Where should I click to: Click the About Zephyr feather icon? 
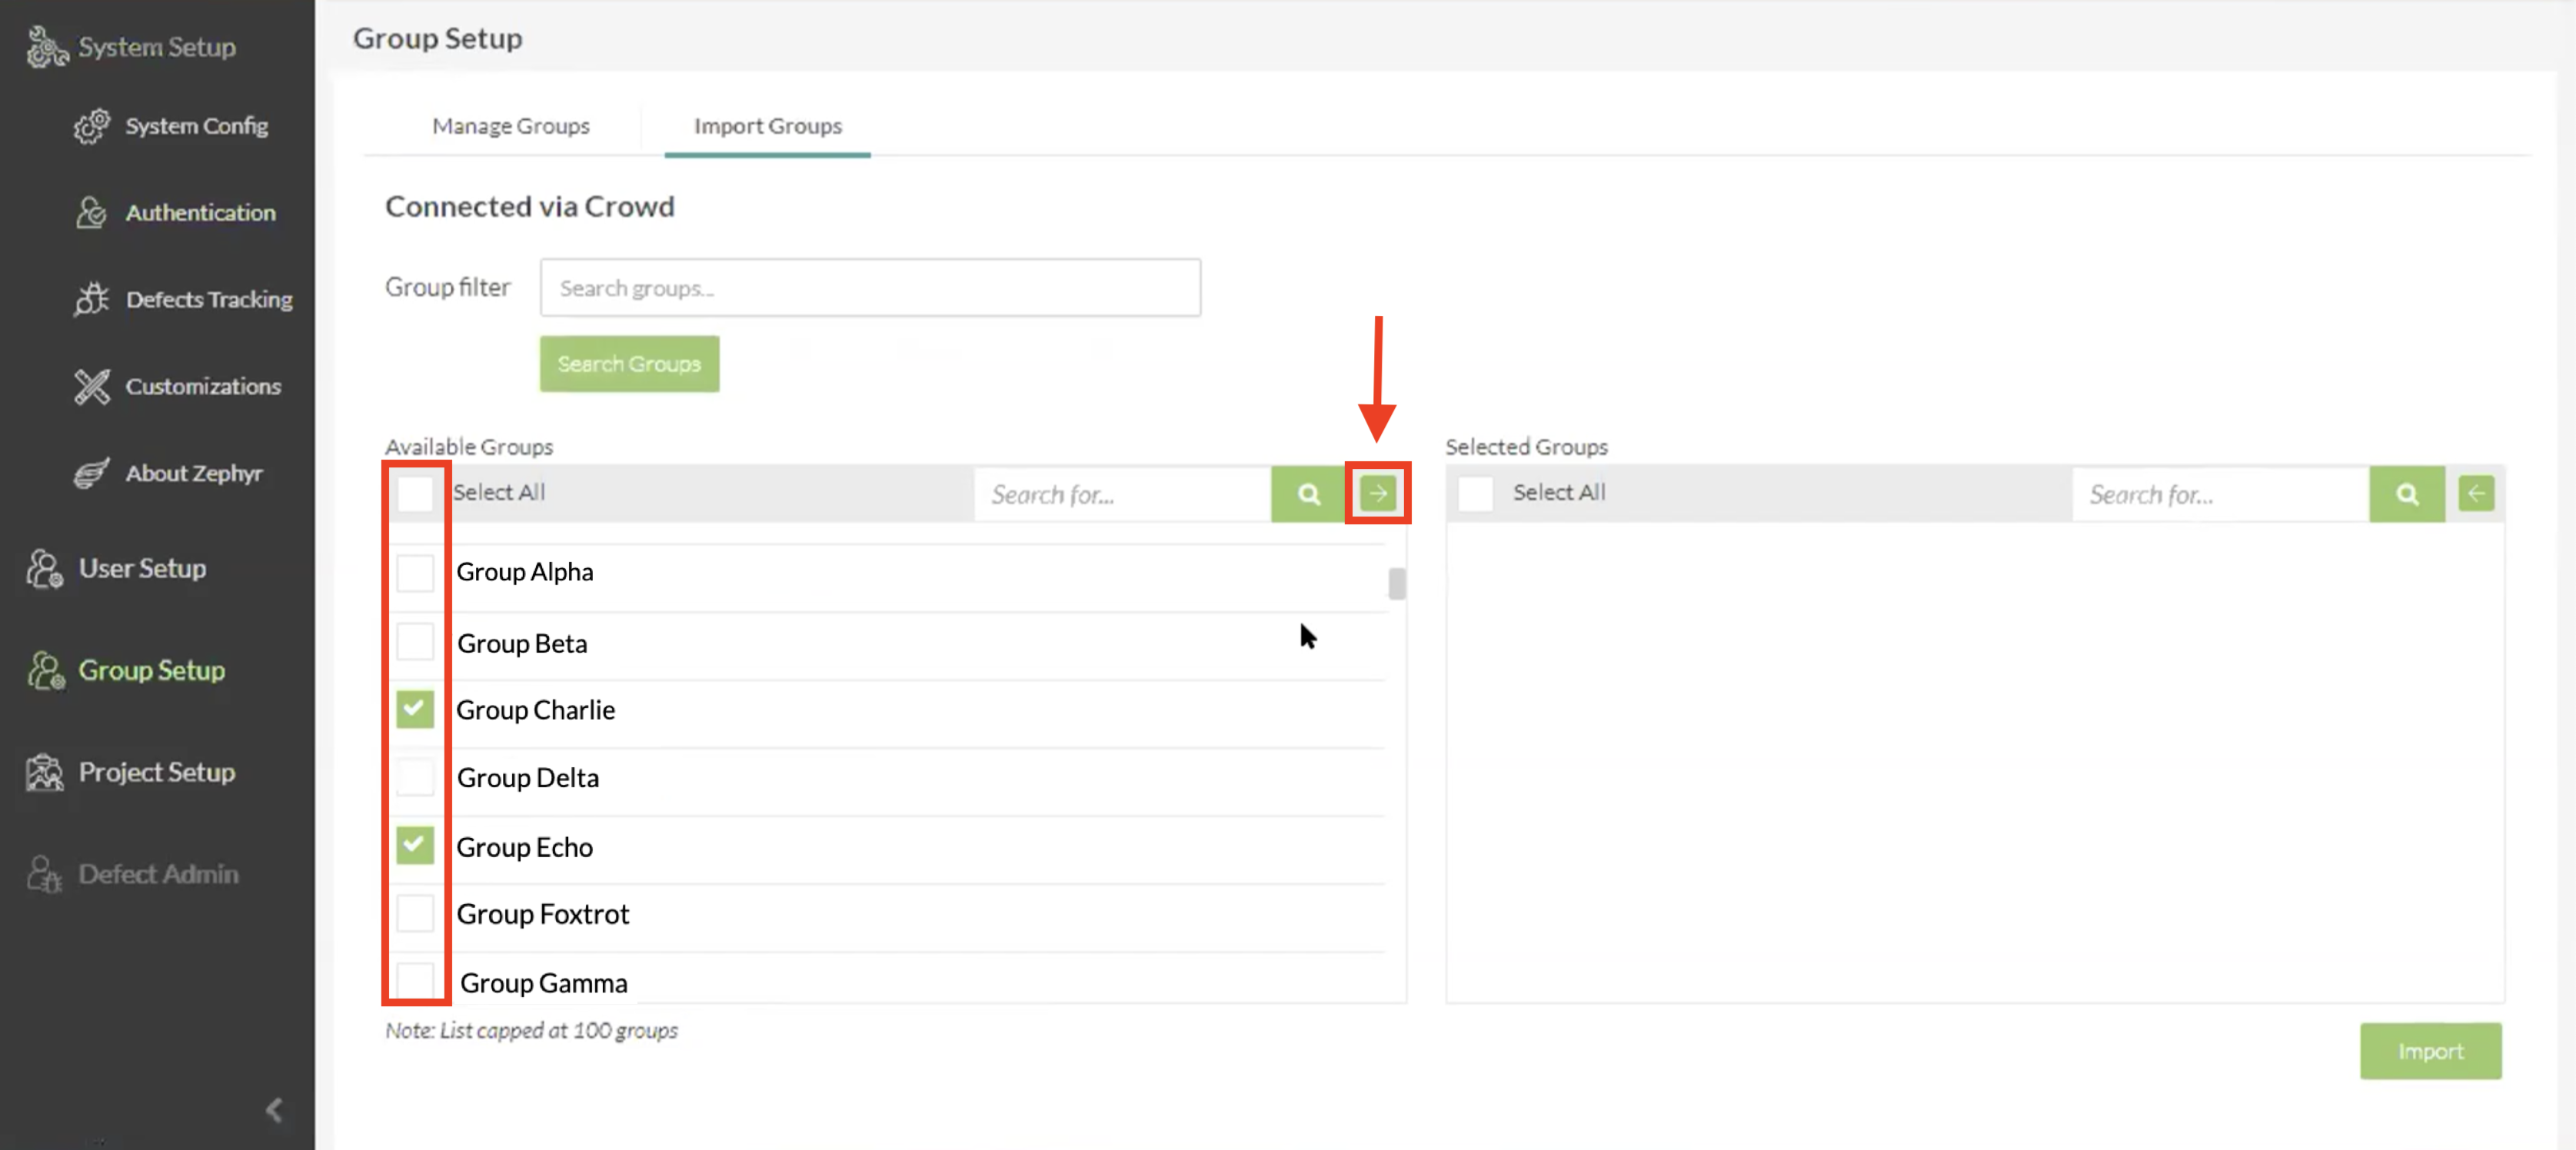point(91,473)
